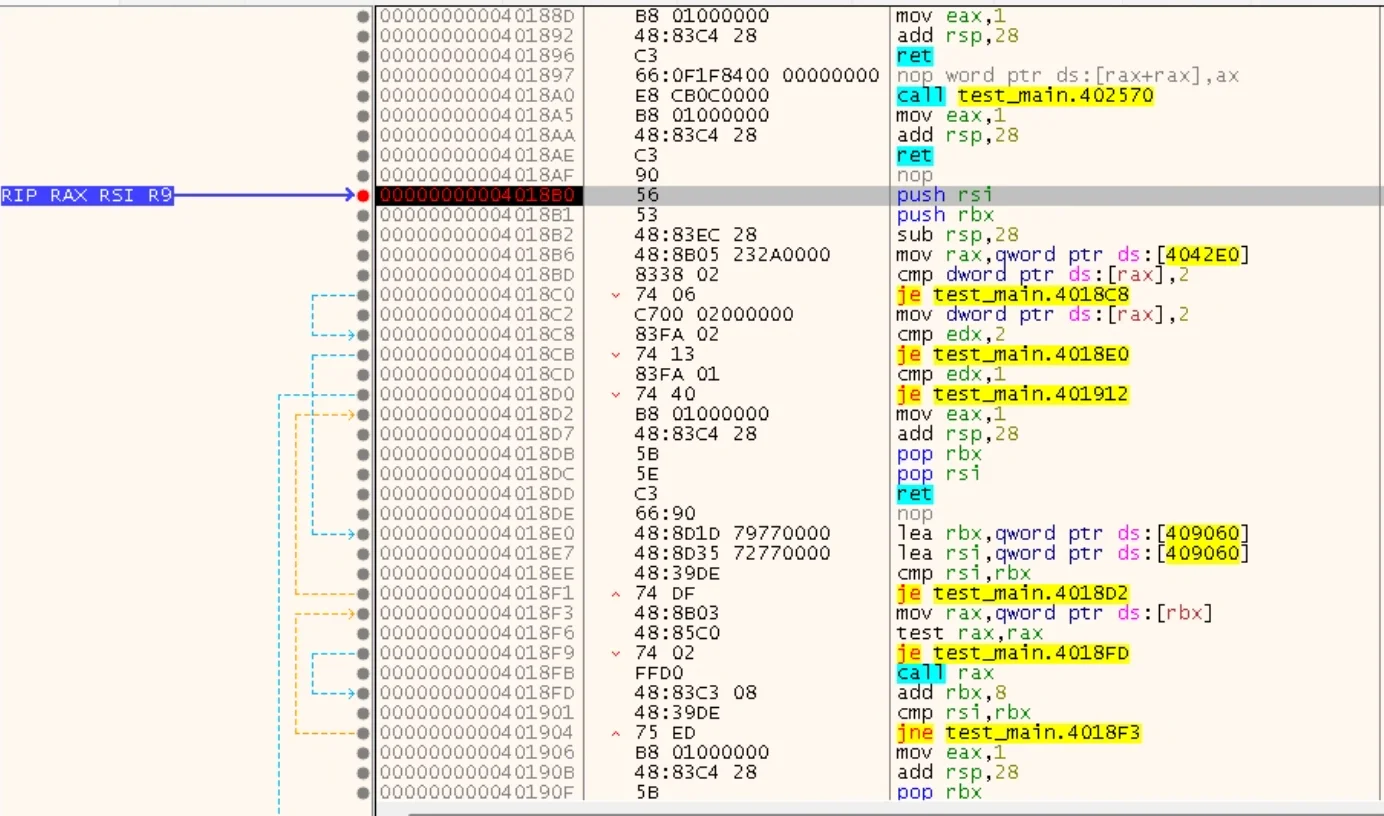This screenshot has height=816, width=1384.
Task: Set breakpoint dot beside address 00000000004018FB
Action: point(363,673)
